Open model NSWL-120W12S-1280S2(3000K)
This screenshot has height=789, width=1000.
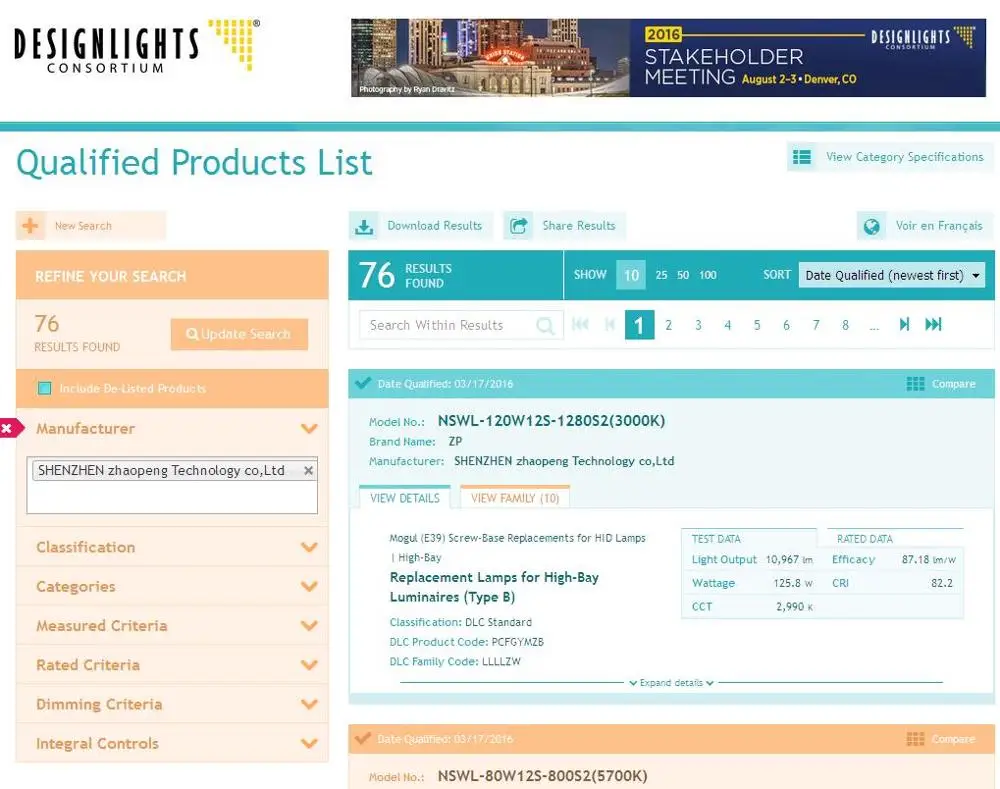pyautogui.click(x=551, y=421)
